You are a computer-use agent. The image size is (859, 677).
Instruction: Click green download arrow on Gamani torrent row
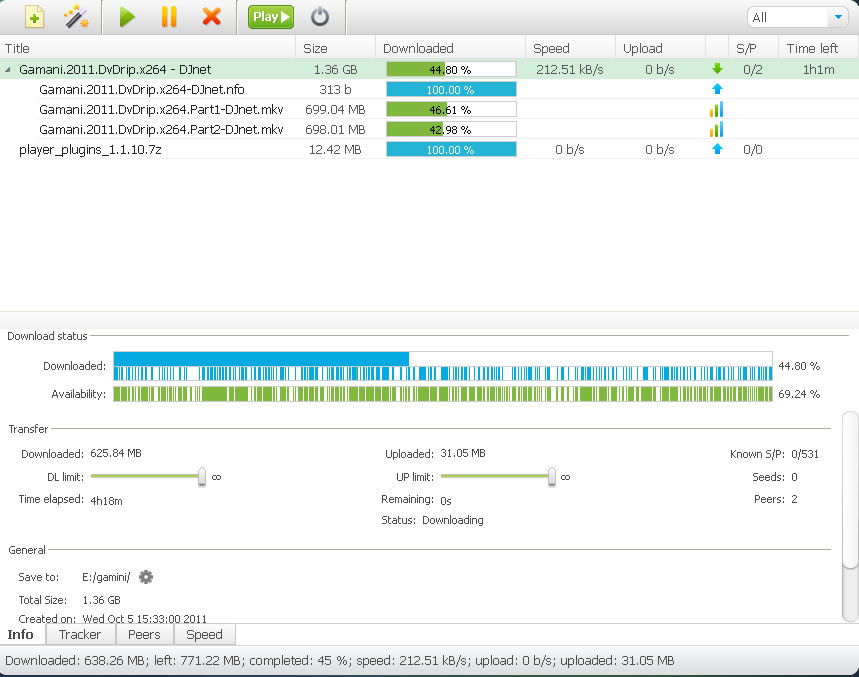click(717, 69)
